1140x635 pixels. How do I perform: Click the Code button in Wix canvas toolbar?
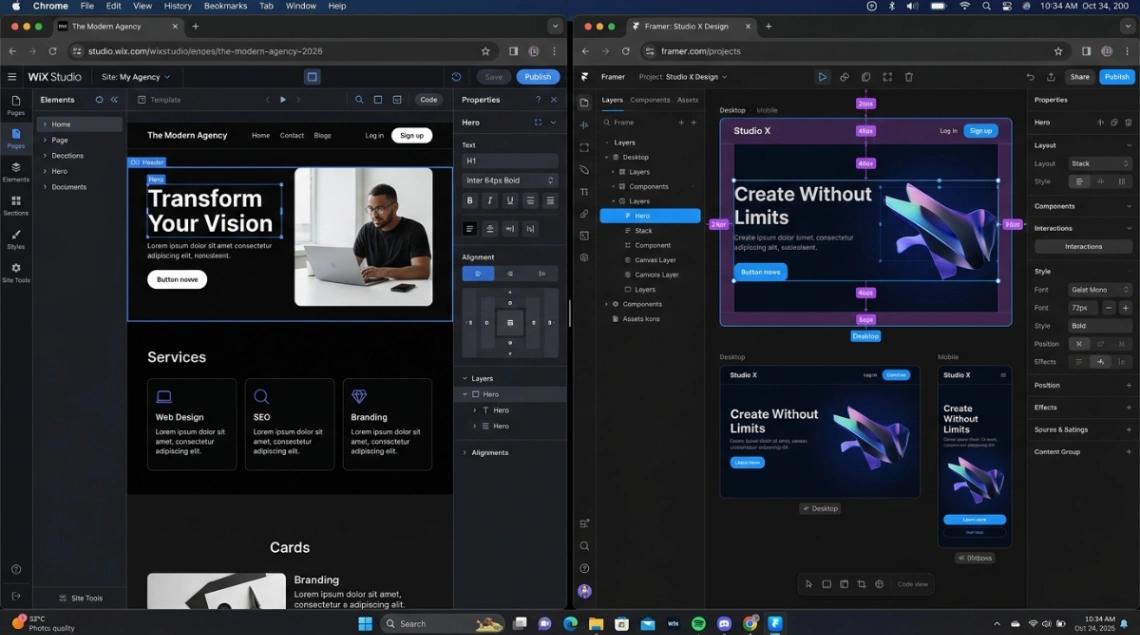pyautogui.click(x=429, y=100)
